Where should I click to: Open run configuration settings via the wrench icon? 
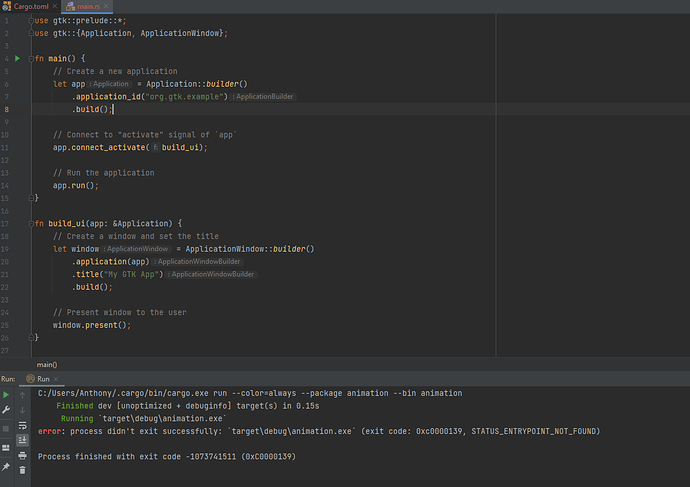[x=7, y=410]
